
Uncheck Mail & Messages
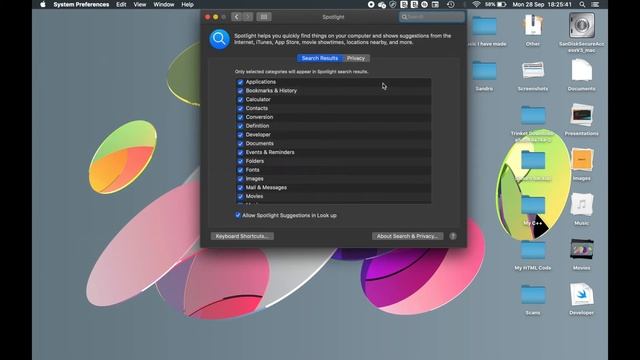point(240,188)
